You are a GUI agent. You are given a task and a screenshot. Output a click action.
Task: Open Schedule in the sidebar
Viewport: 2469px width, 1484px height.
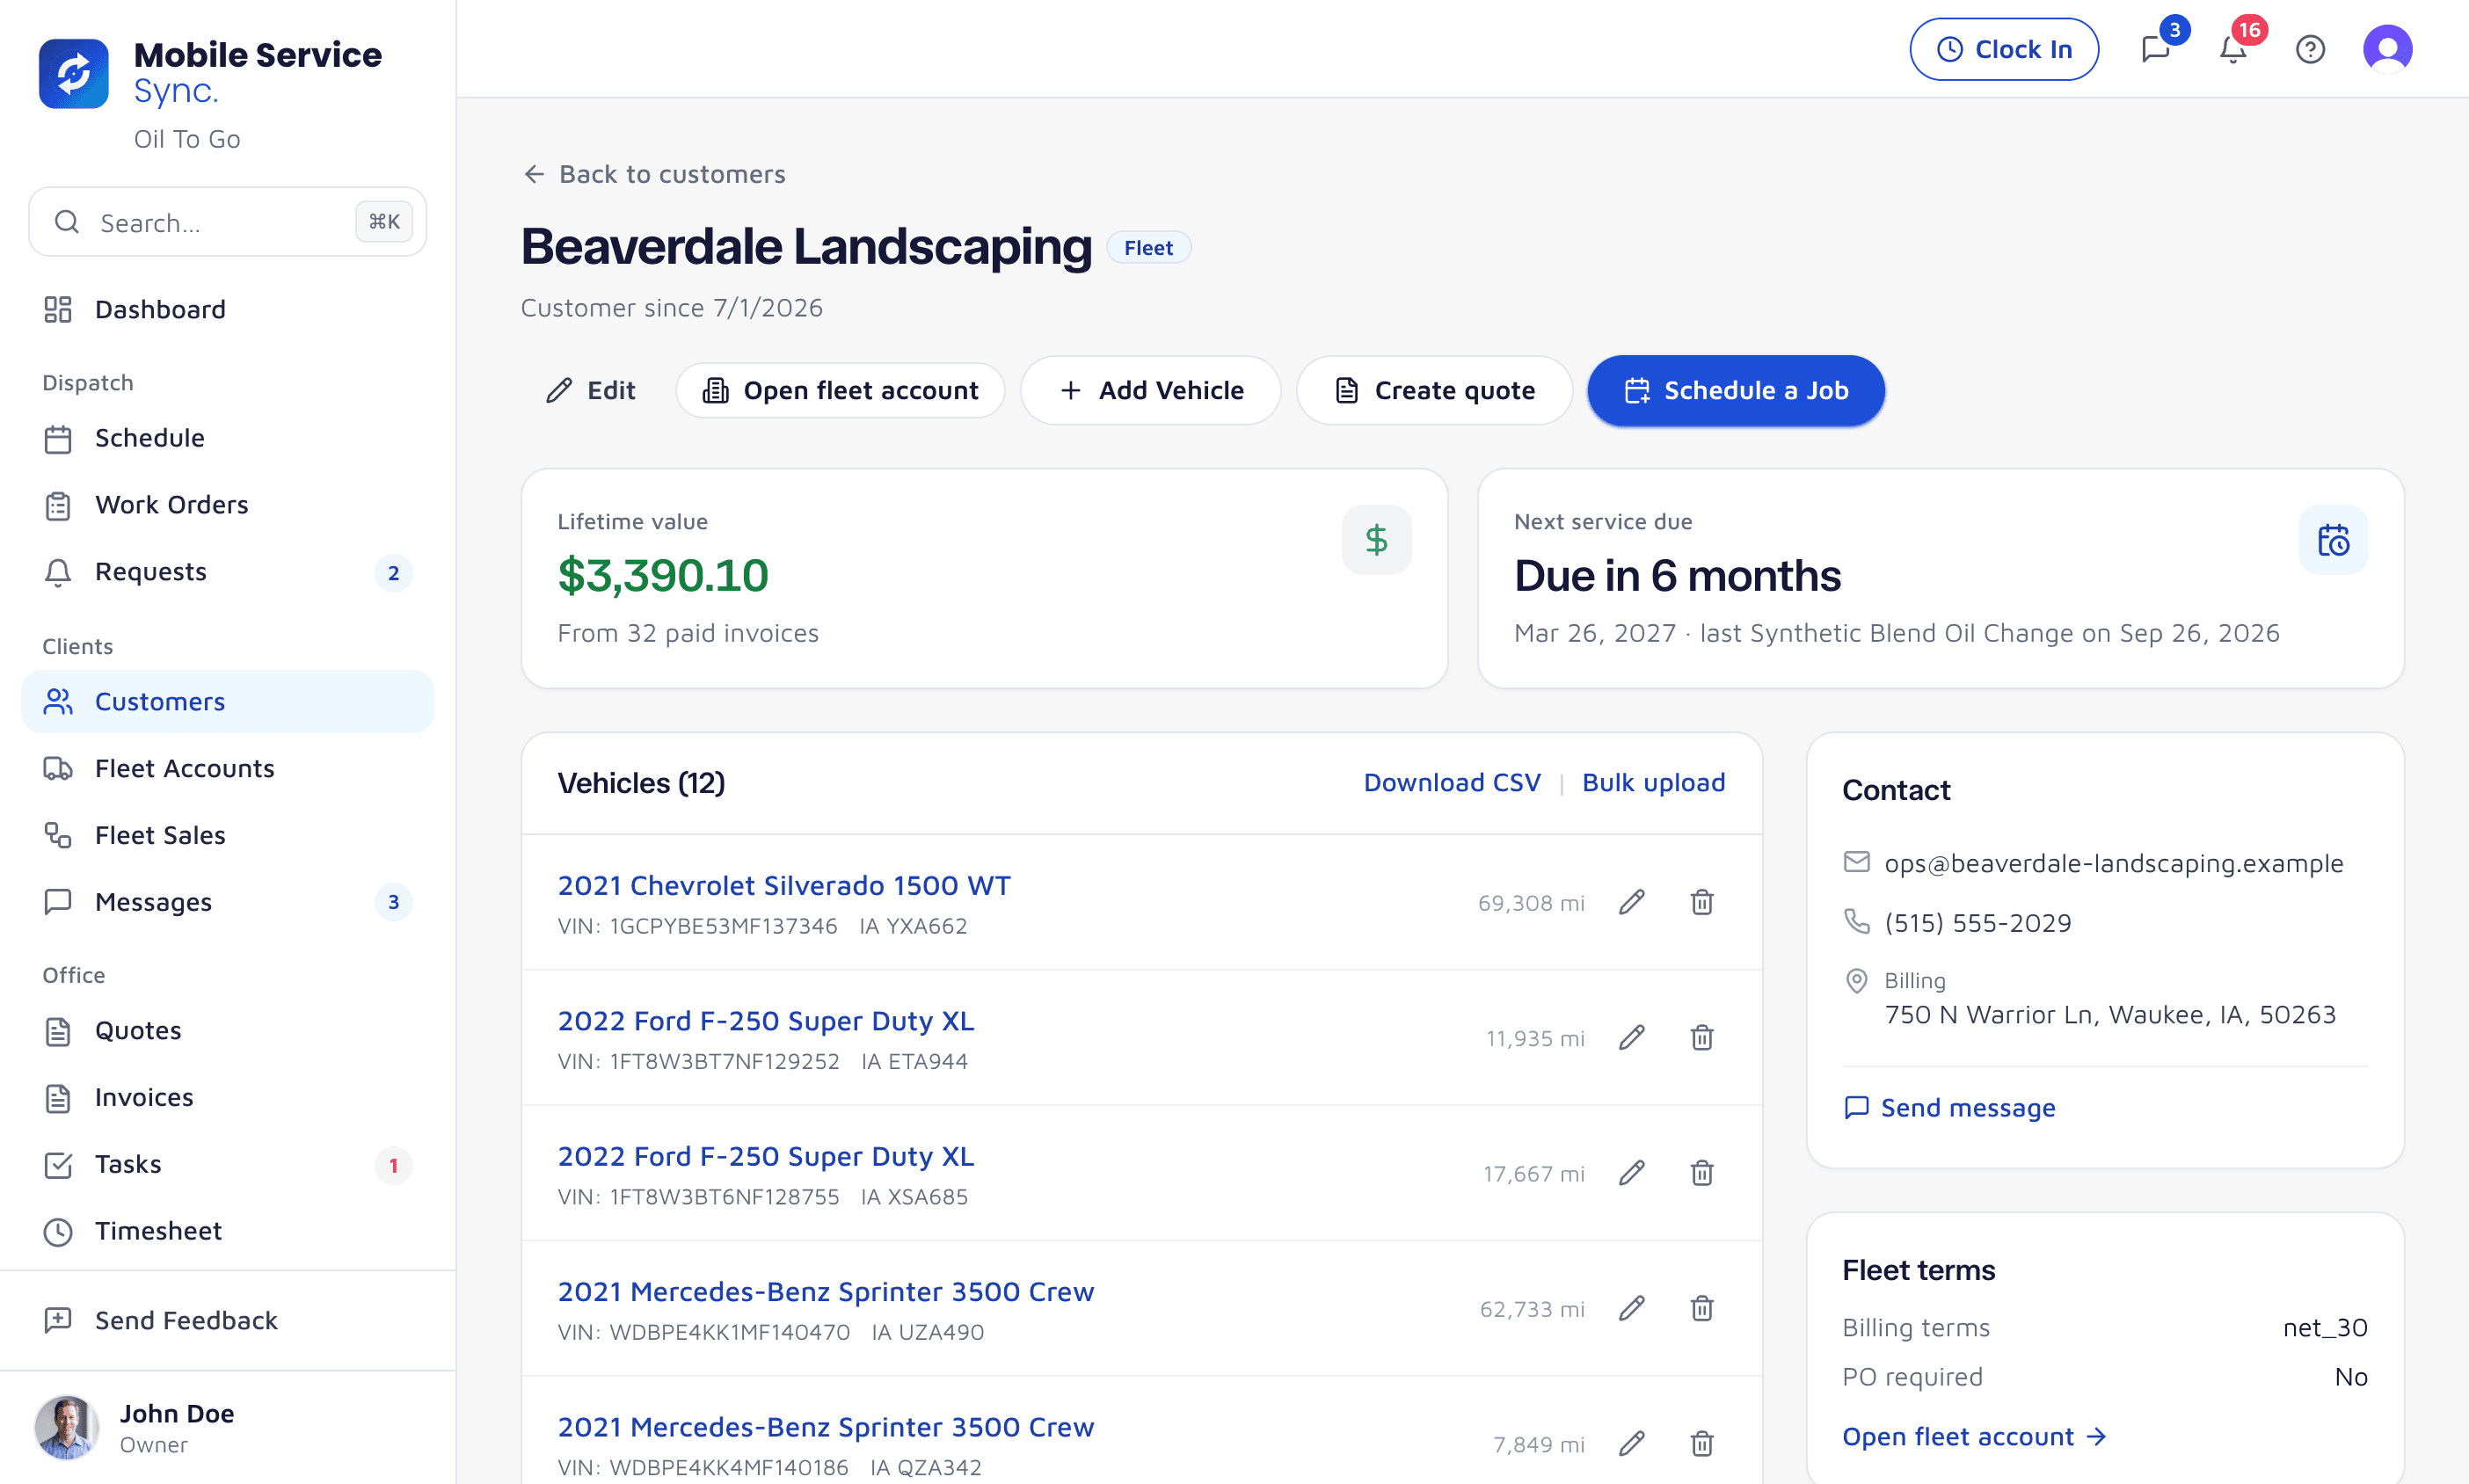tap(228, 439)
